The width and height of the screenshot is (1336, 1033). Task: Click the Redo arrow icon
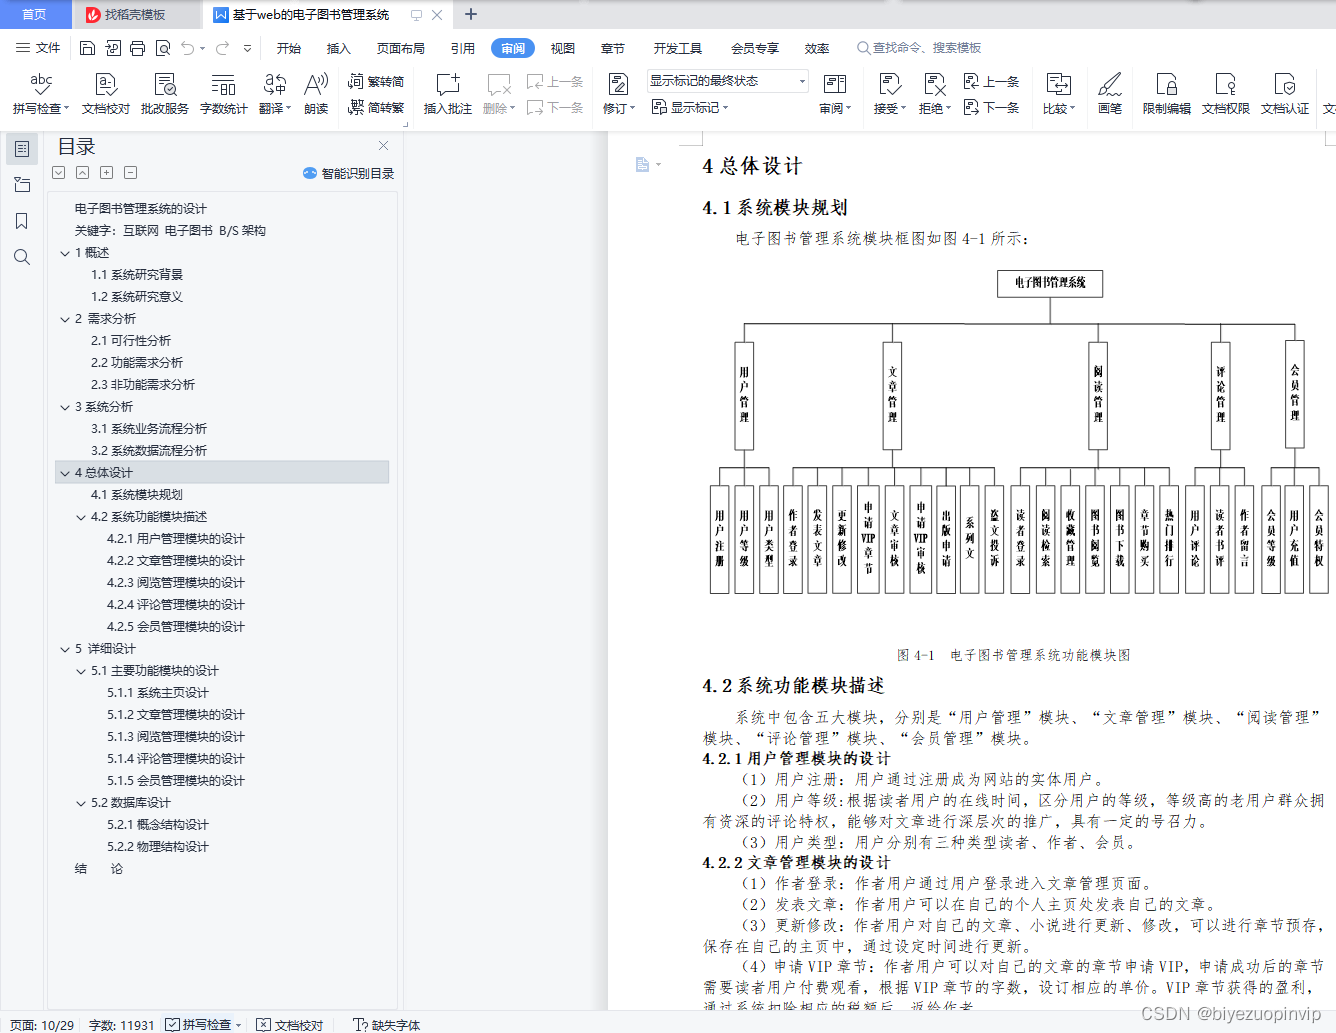222,48
